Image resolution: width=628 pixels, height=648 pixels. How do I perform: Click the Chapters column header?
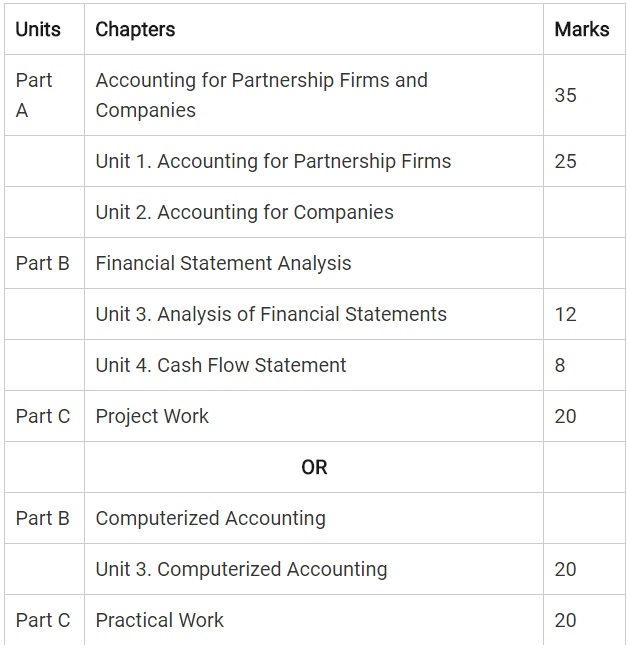(135, 30)
